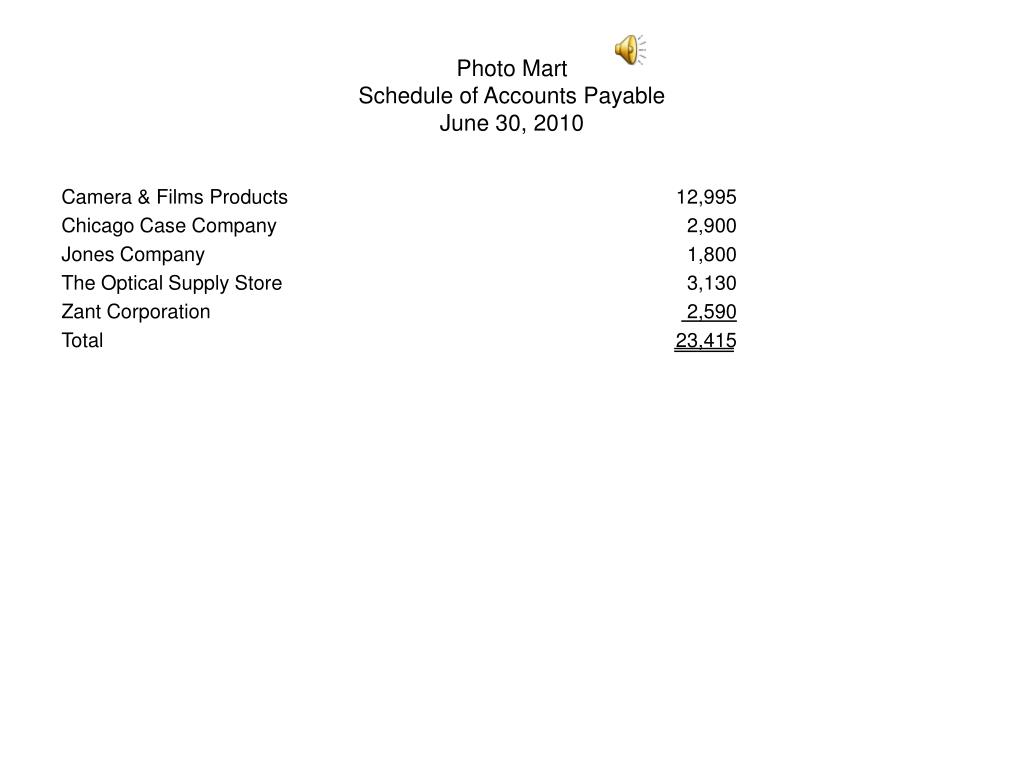This screenshot has width=1024, height=768.
Task: Click the 12,995 amount
Action: 706,197
